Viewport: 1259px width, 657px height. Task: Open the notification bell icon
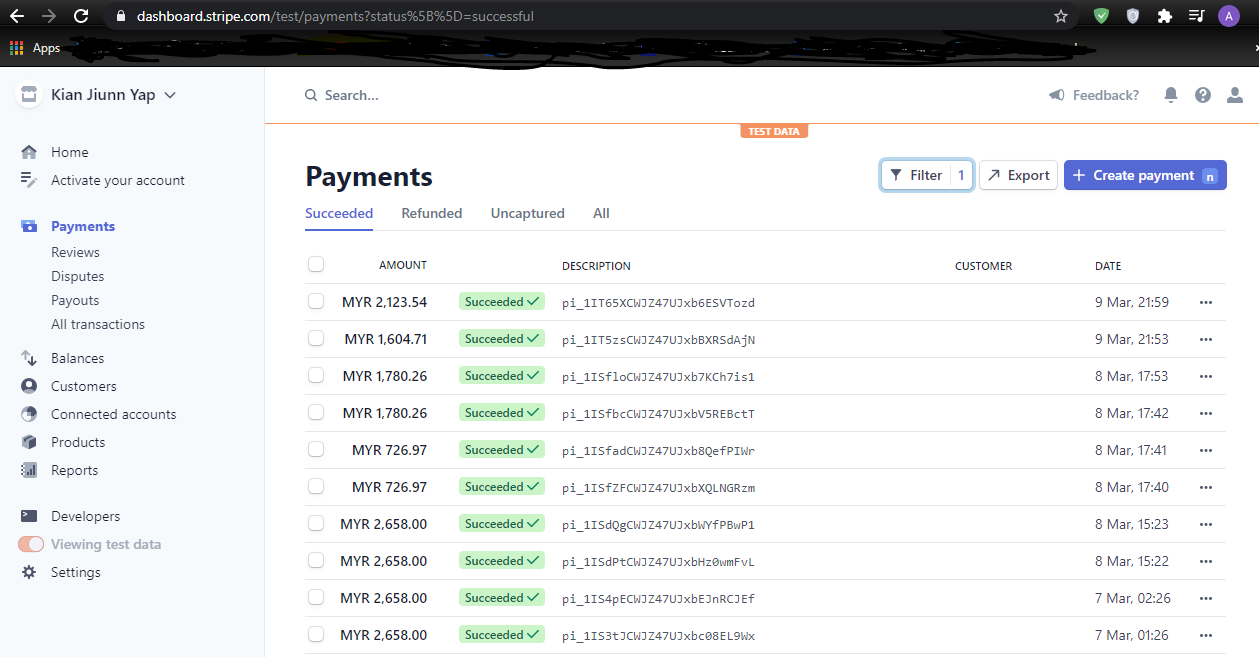click(x=1170, y=94)
